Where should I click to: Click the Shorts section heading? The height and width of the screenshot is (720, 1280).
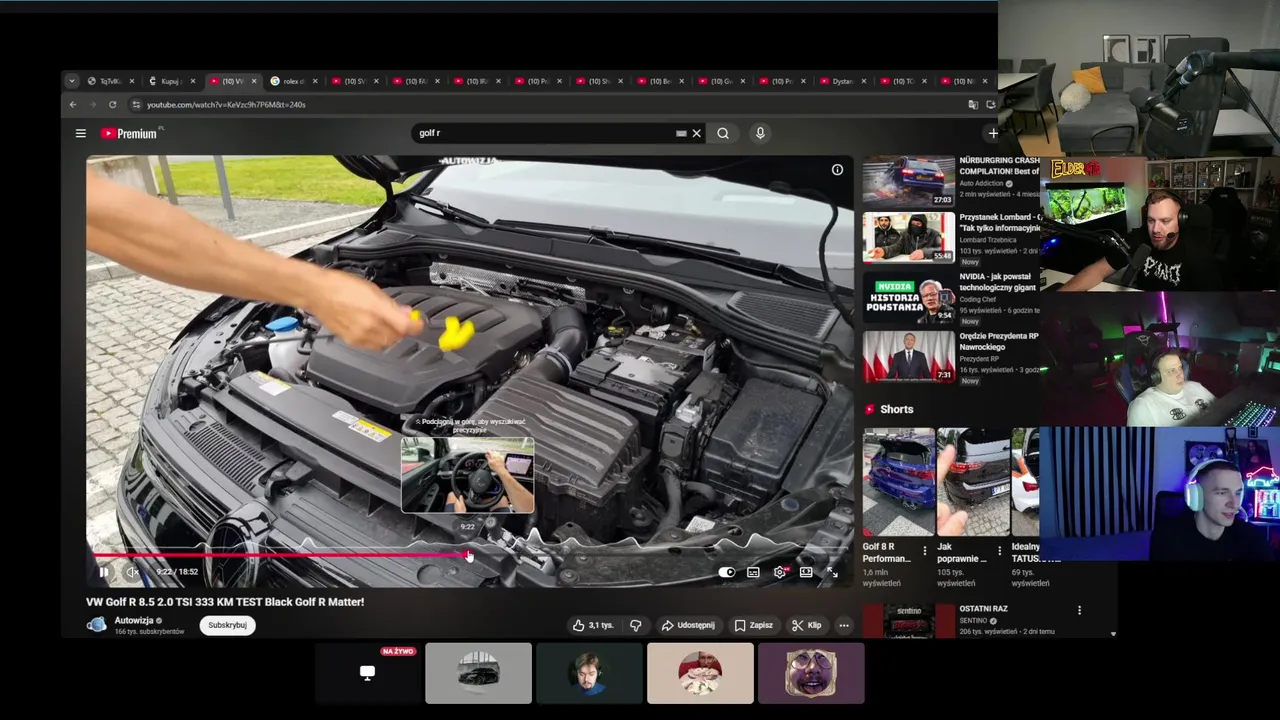pyautogui.click(x=896, y=409)
